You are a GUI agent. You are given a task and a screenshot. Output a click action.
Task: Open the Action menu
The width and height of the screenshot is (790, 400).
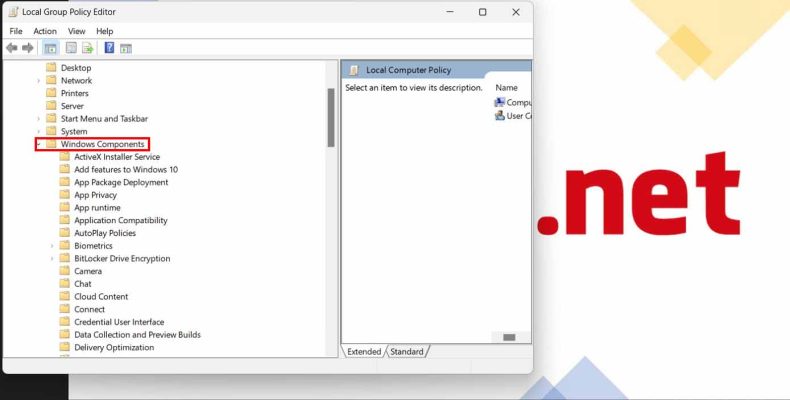click(x=45, y=31)
